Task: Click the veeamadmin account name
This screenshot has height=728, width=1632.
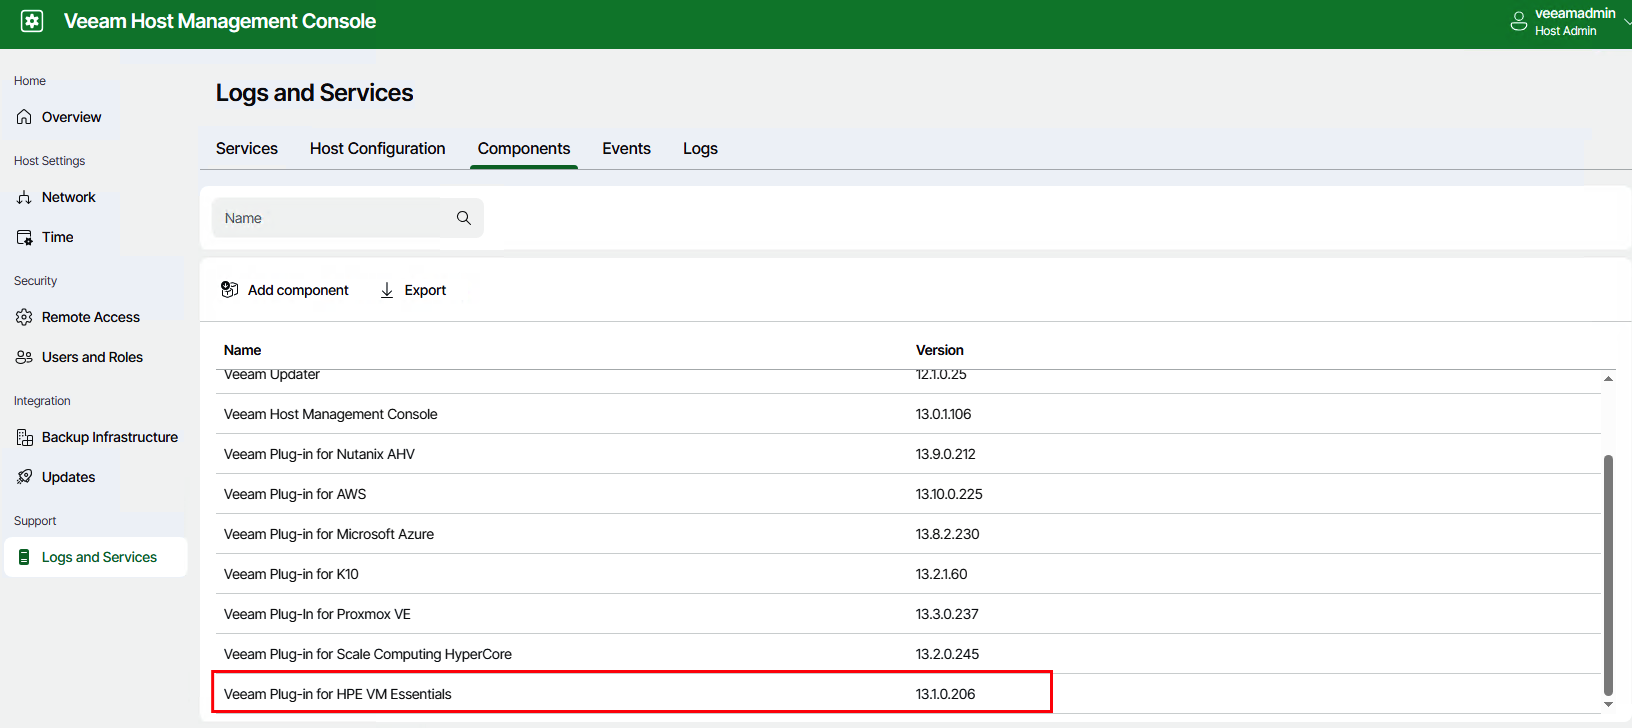Action: click(x=1575, y=13)
